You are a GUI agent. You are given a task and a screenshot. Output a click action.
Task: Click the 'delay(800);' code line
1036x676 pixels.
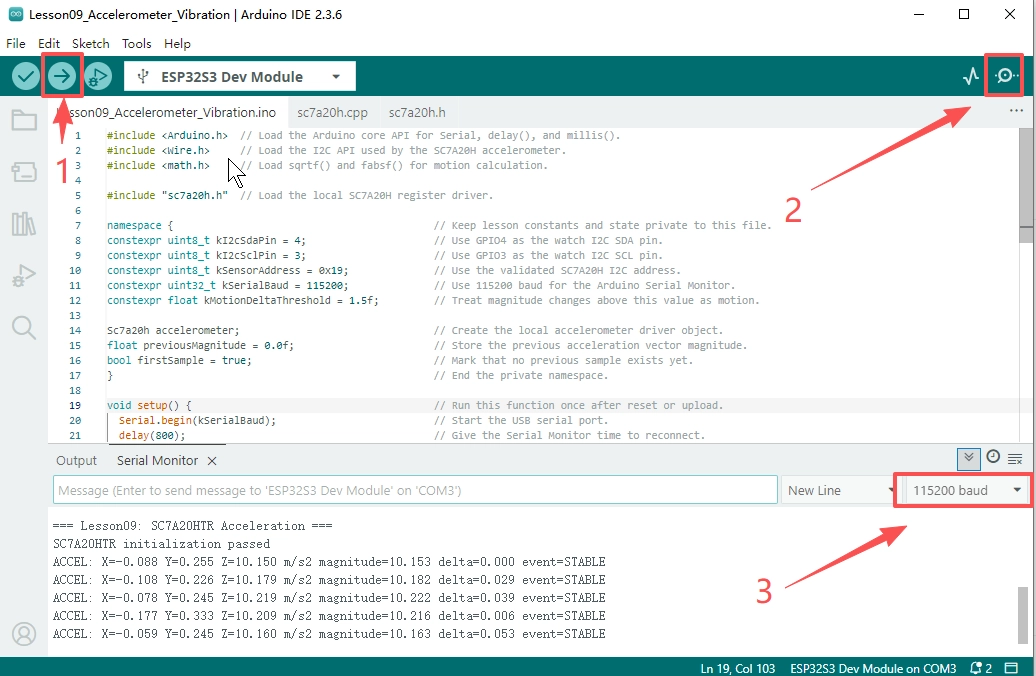pos(152,435)
